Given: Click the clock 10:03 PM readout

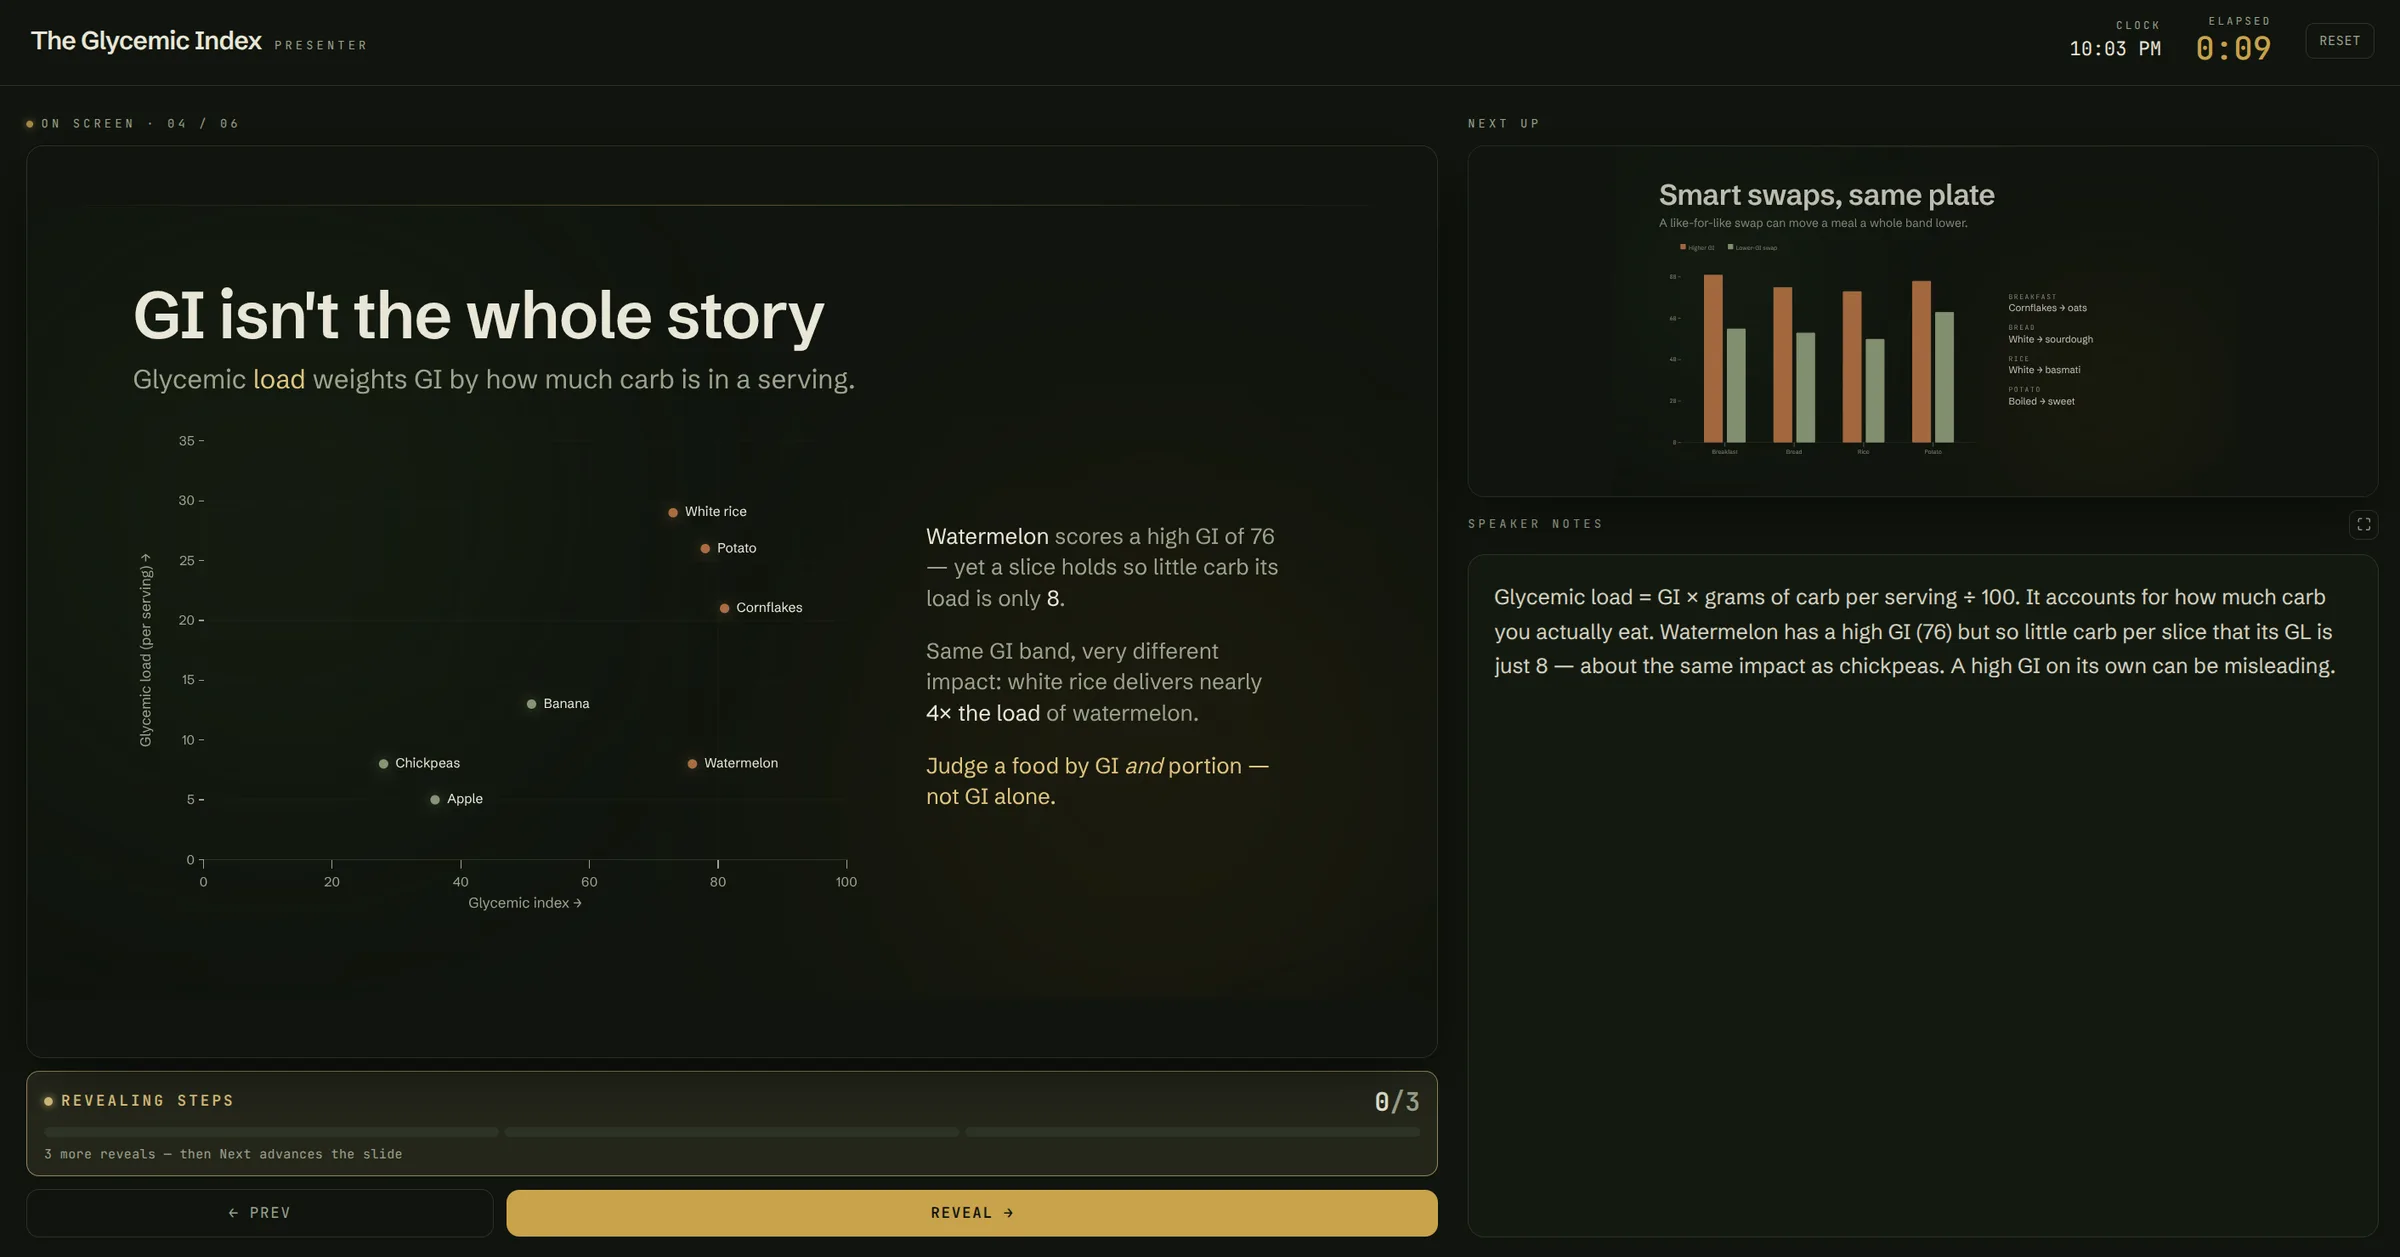Looking at the screenshot, I should [x=2115, y=49].
